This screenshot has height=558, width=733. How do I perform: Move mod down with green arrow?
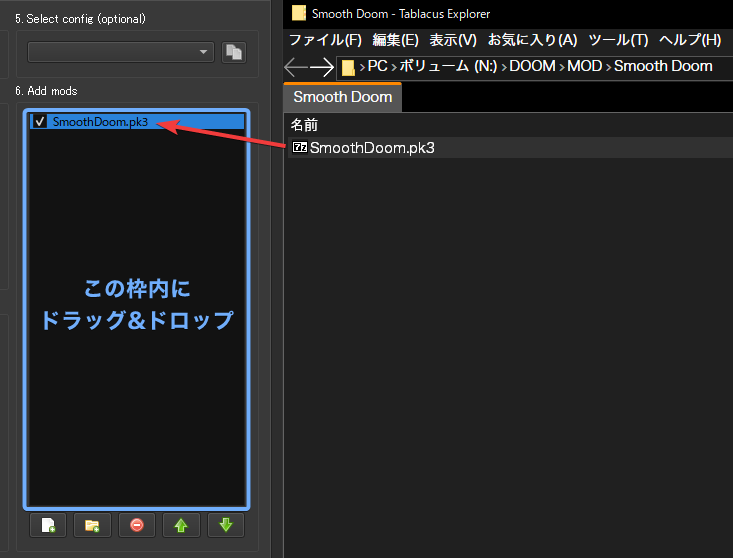[x=226, y=525]
